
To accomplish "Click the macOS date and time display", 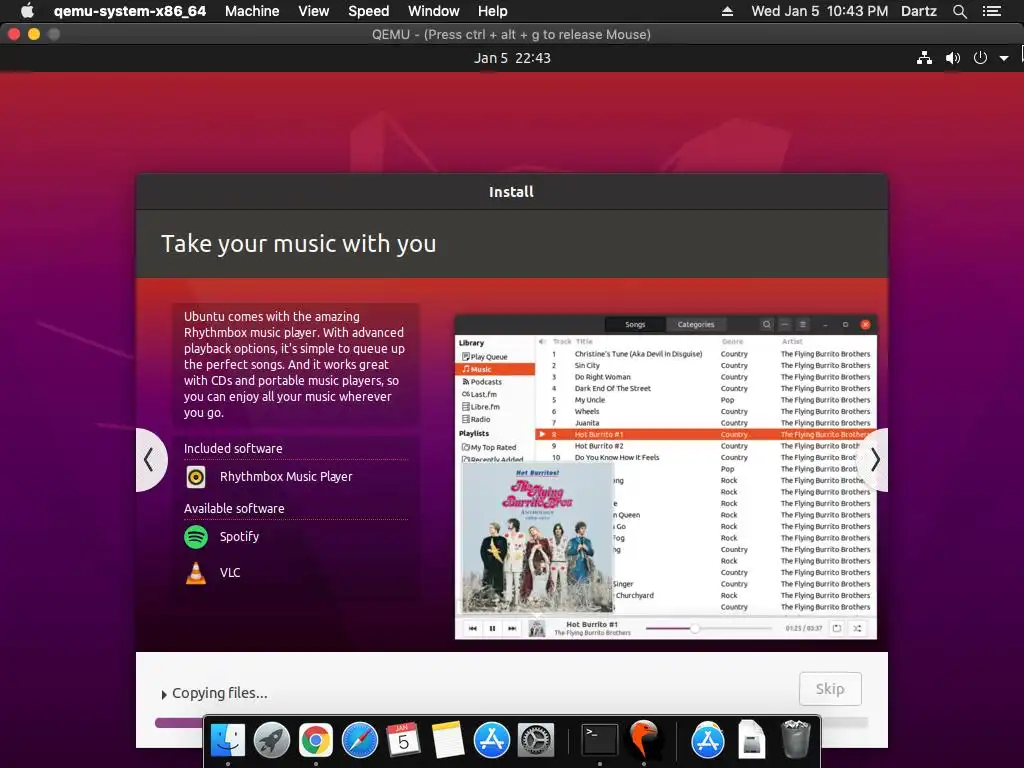I will pos(820,11).
